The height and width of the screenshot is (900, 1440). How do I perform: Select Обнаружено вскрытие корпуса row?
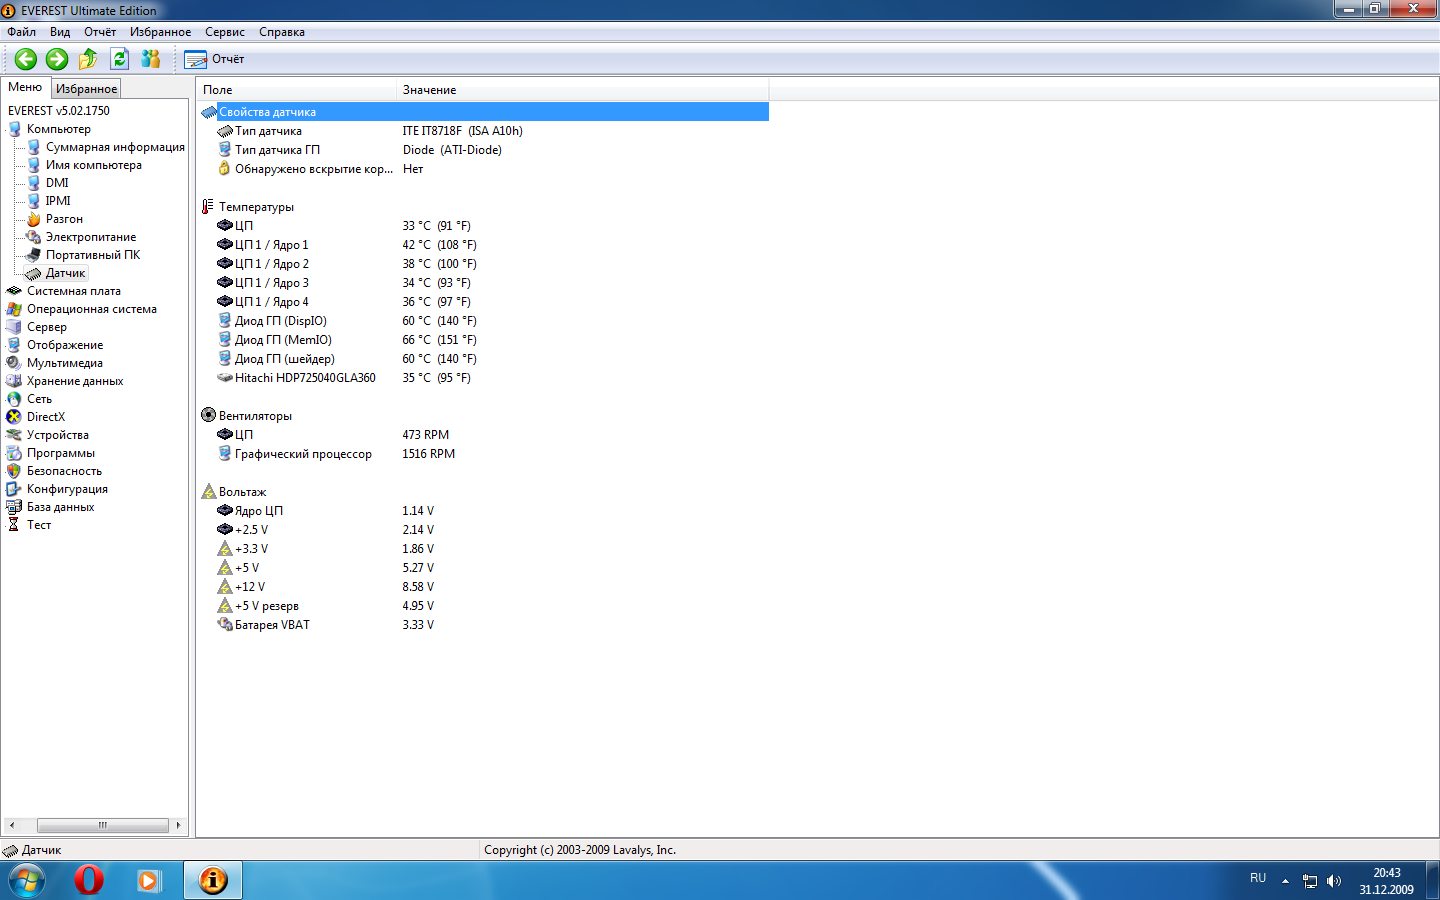[x=483, y=169]
